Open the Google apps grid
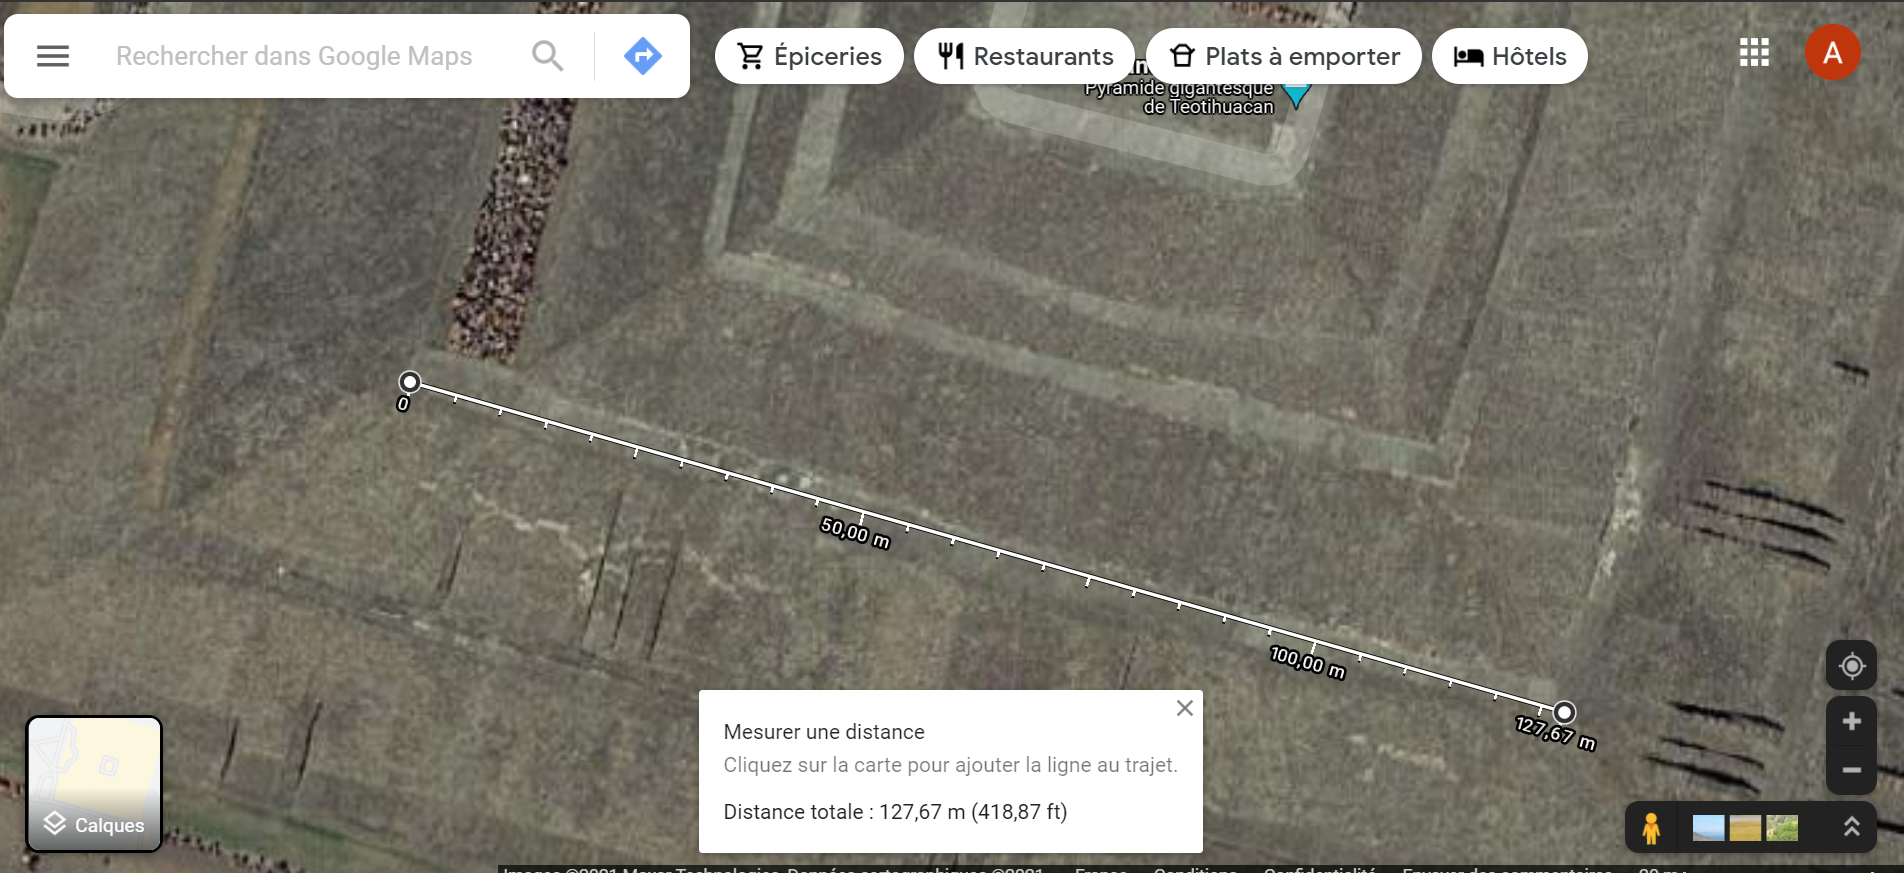Screen dimensions: 1904x873 (x=1754, y=53)
